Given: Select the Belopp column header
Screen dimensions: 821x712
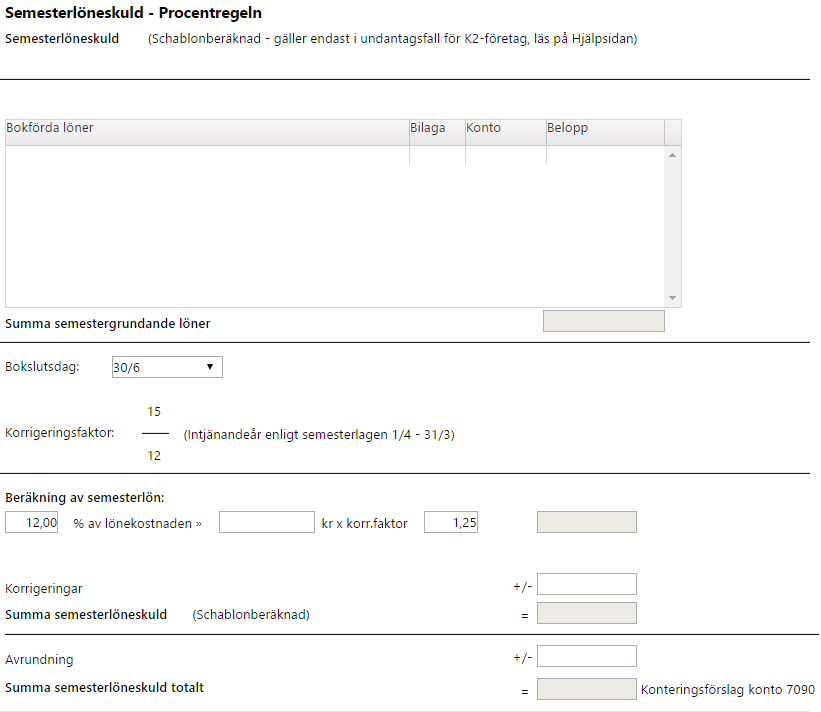Looking at the screenshot, I should pyautogui.click(x=605, y=132).
